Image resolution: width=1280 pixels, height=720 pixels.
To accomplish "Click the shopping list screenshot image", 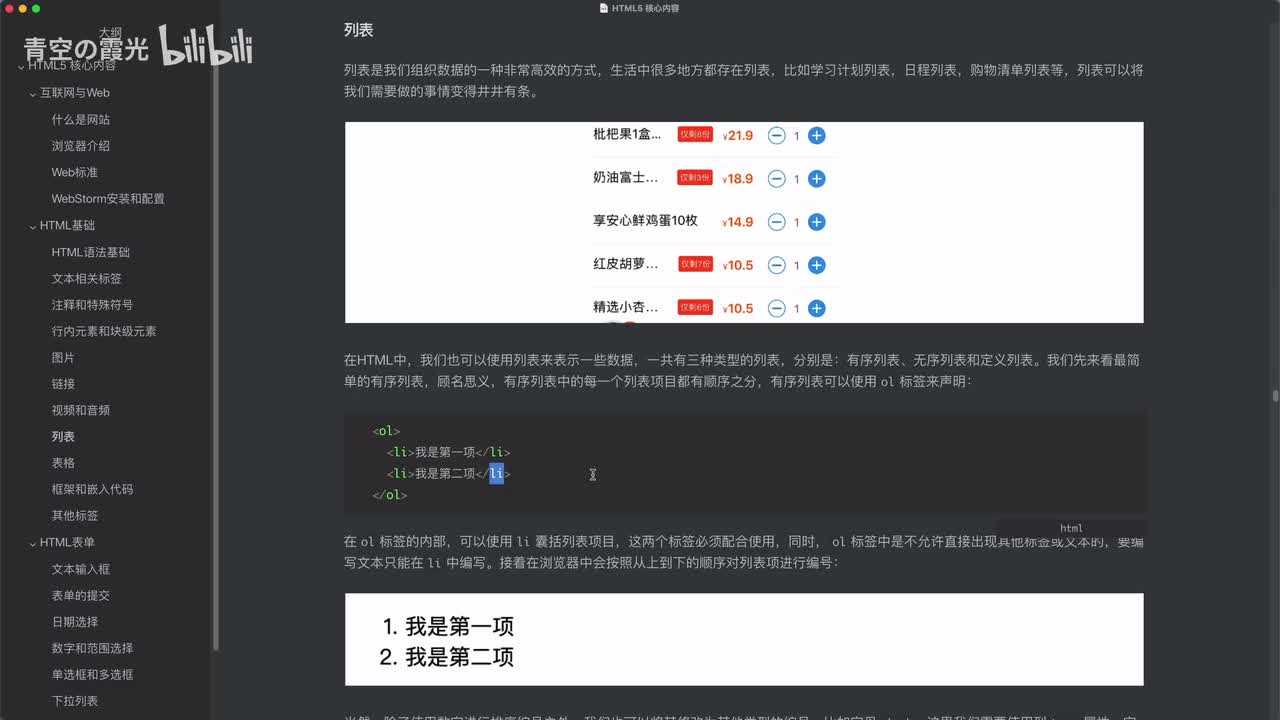I will 744,222.
